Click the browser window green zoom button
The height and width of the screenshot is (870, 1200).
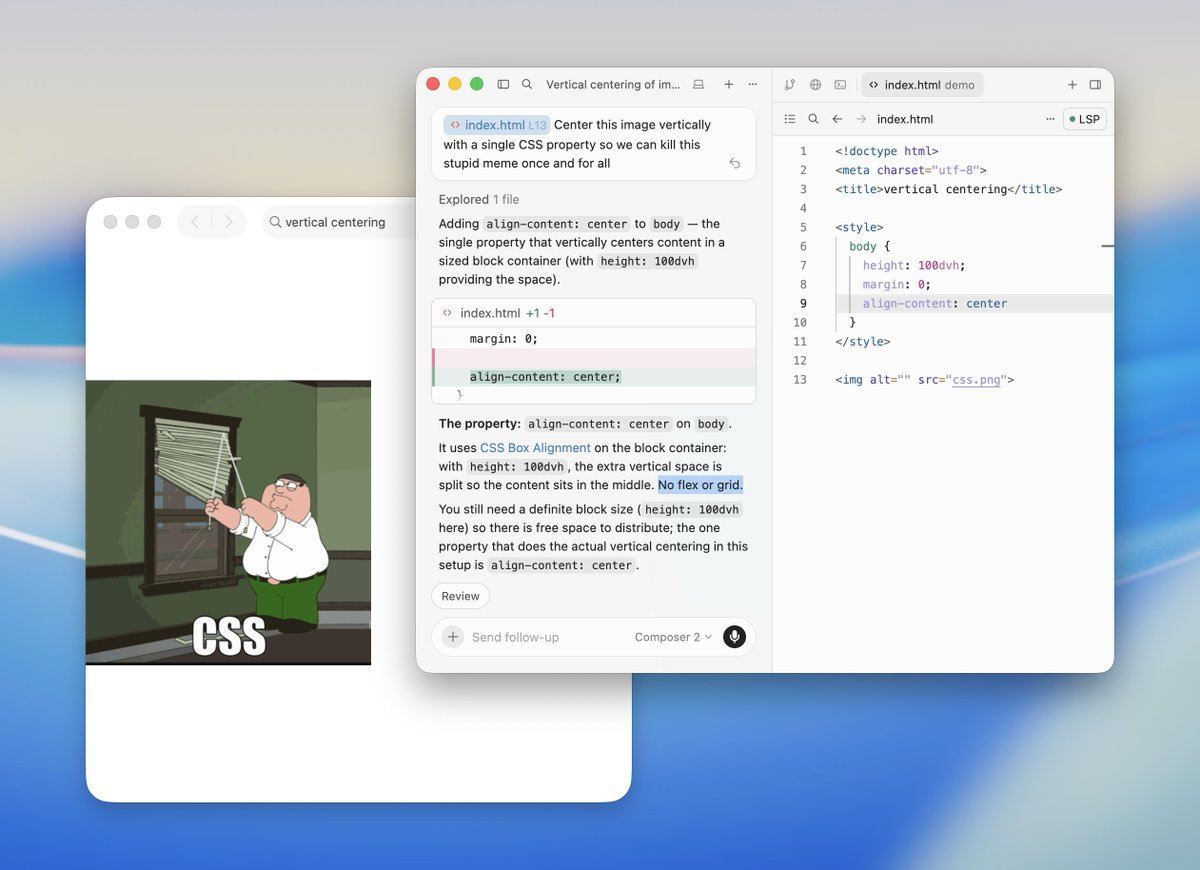coord(154,222)
